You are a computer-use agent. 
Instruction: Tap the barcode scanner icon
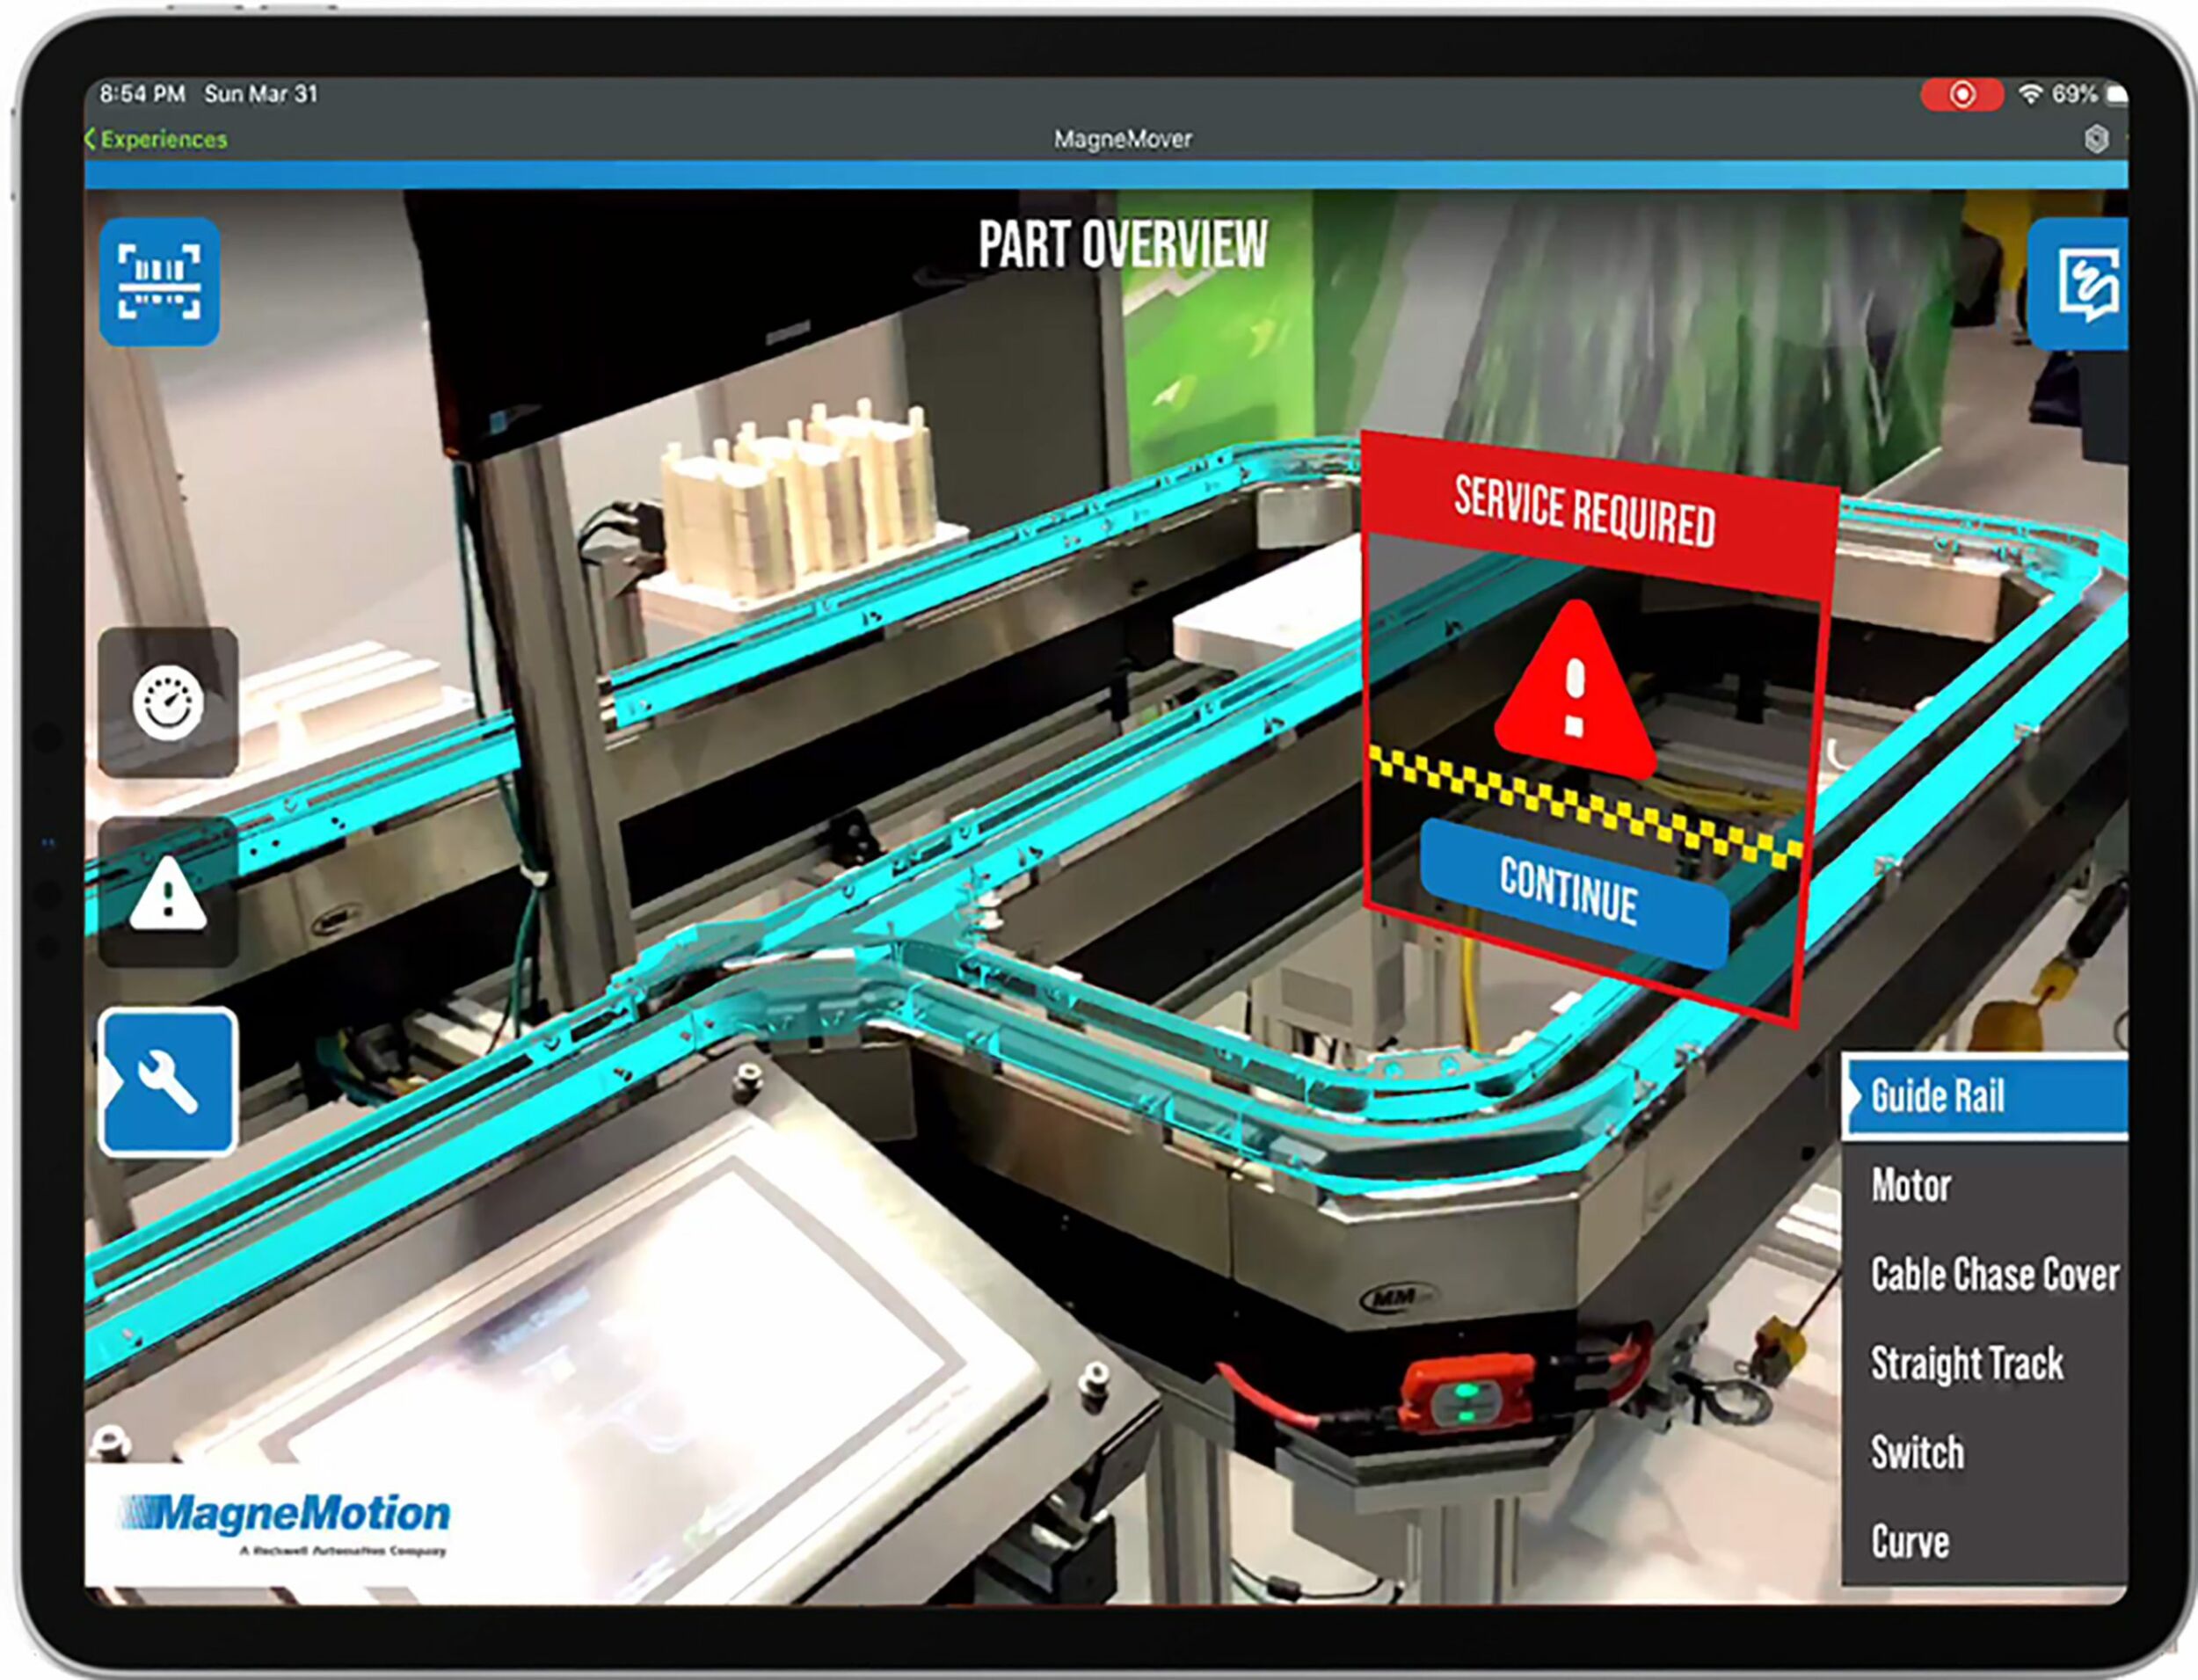159,282
